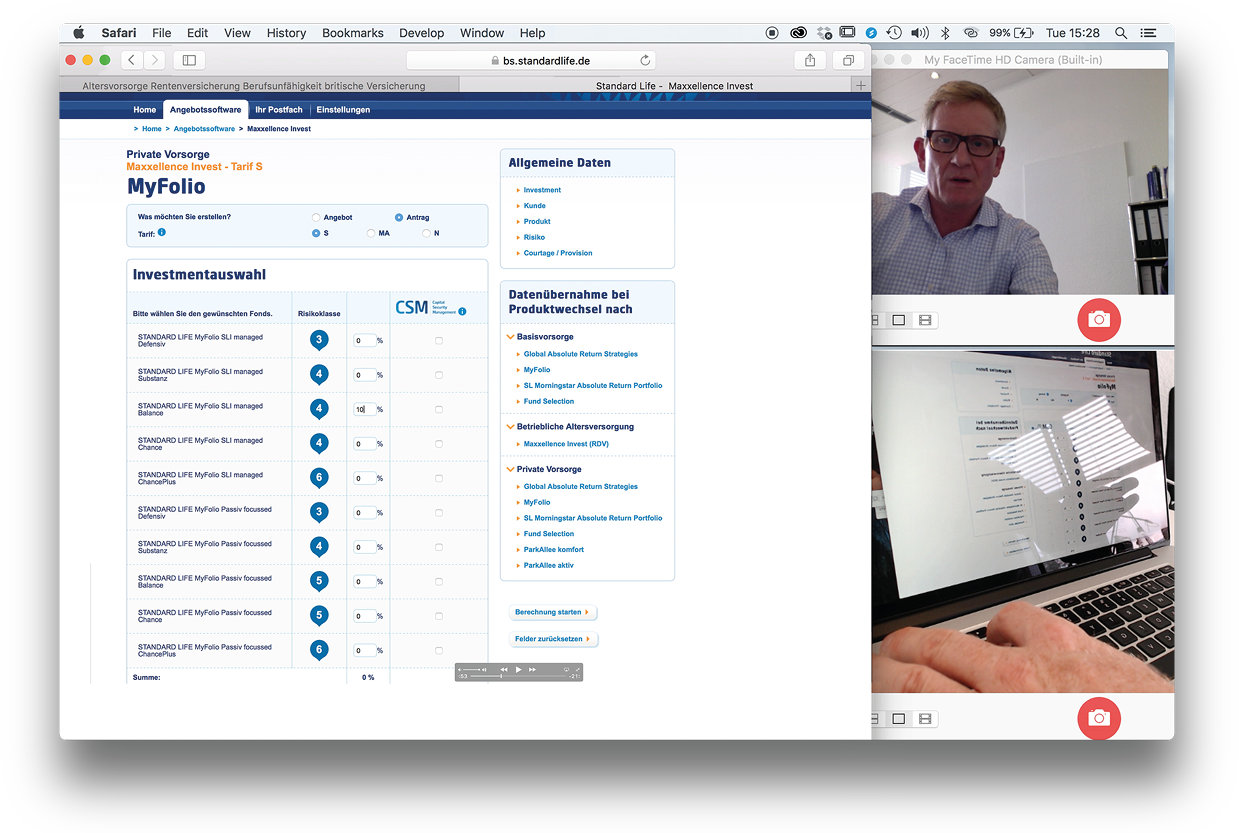Tick CSM checkbox for SLI managed Defensiv
This screenshot has width=1239, height=833.
click(439, 341)
